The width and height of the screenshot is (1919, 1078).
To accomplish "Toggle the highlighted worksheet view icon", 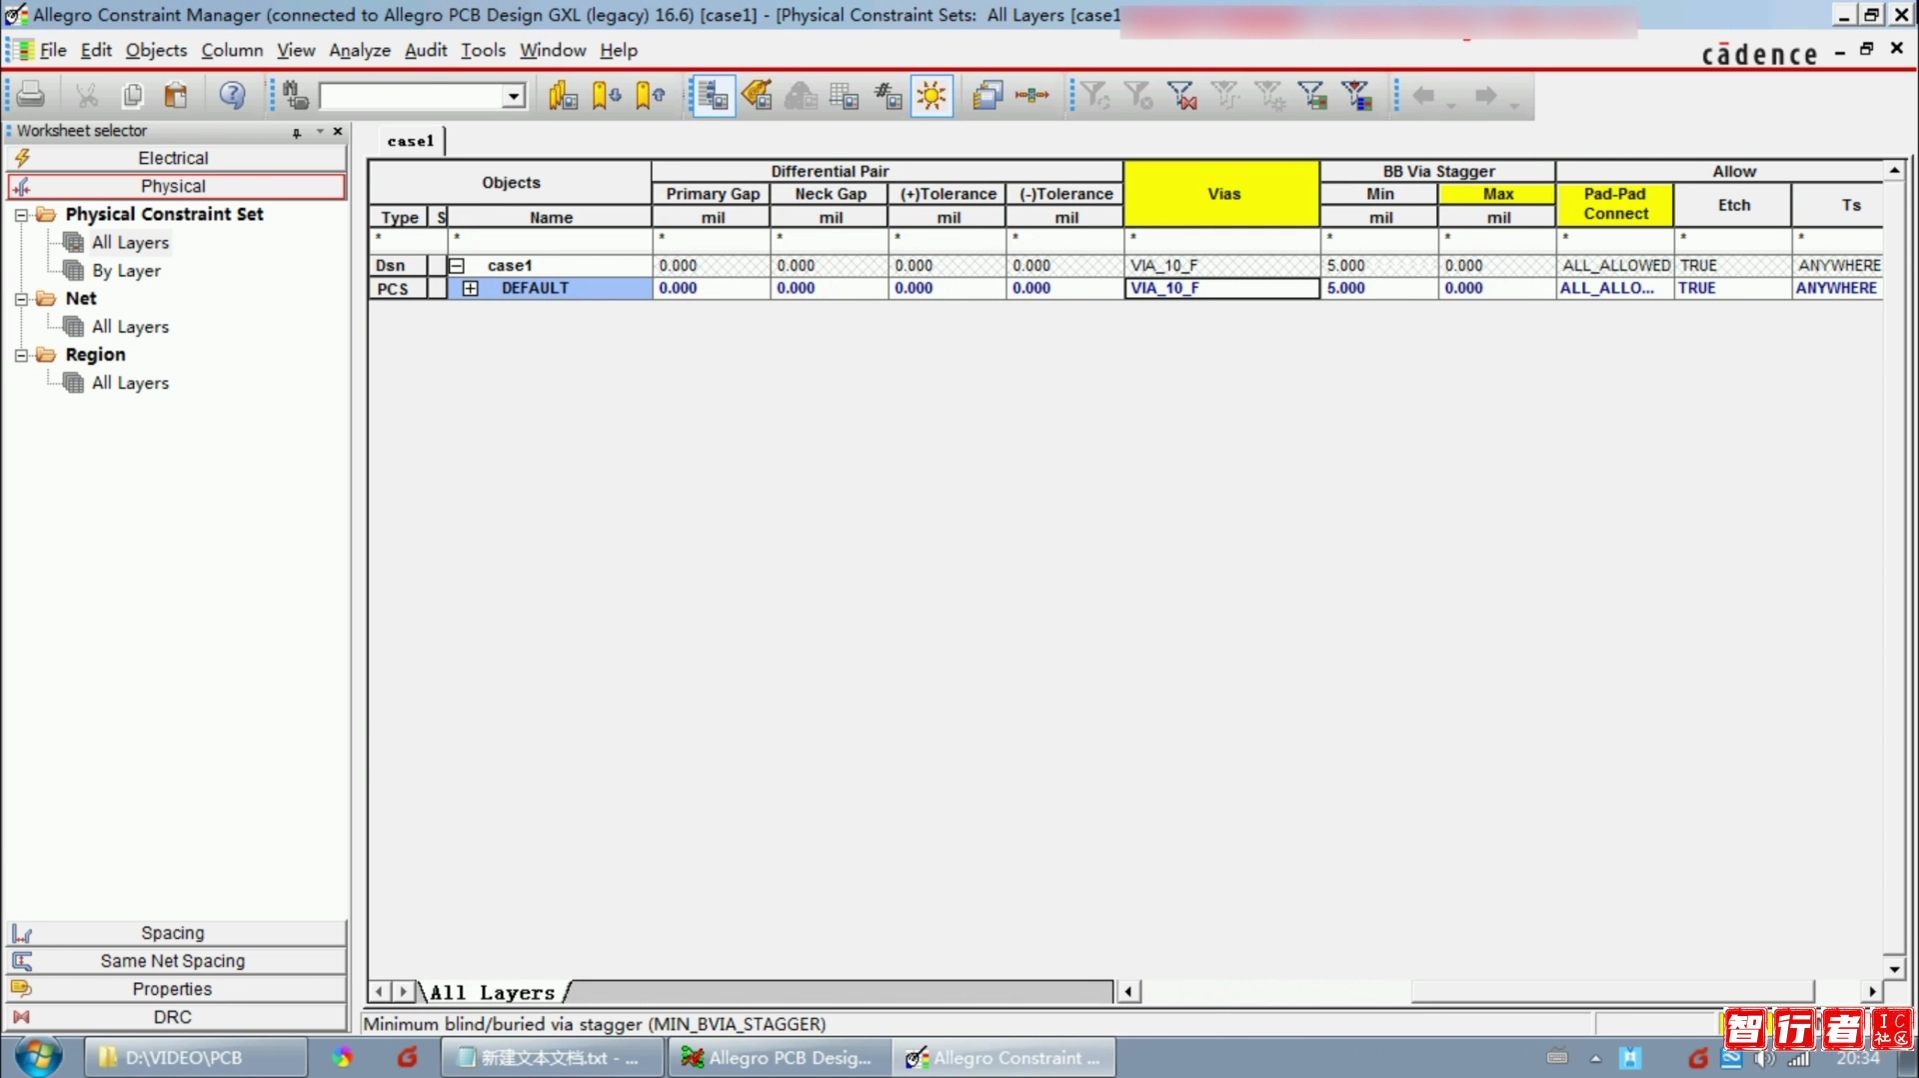I will click(x=712, y=95).
